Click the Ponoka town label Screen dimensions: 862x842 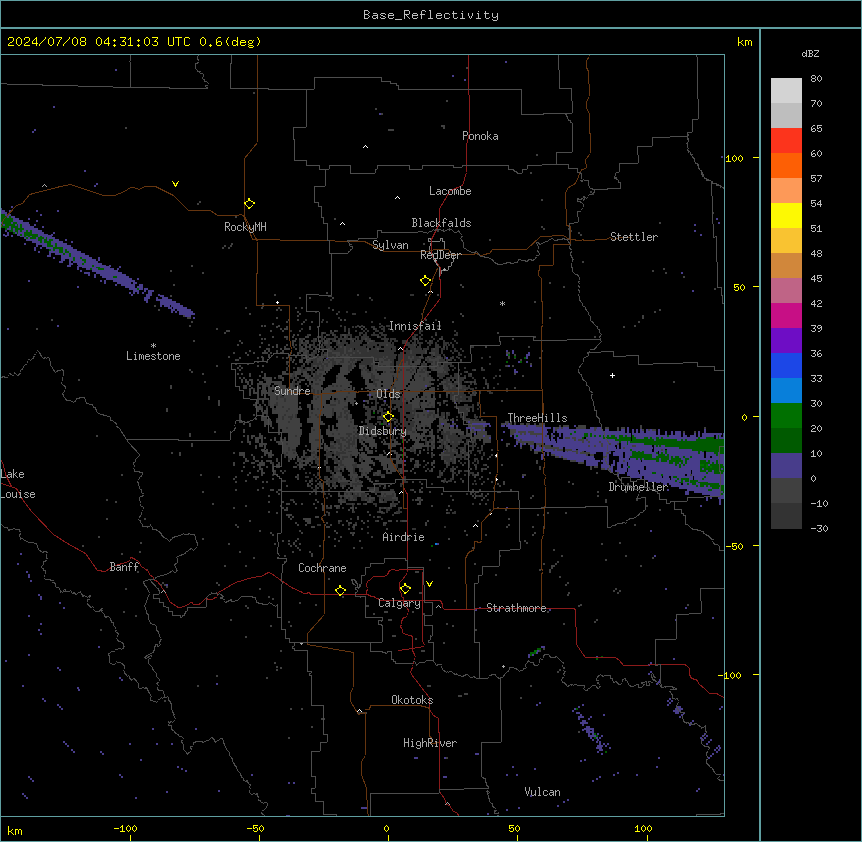(x=480, y=136)
